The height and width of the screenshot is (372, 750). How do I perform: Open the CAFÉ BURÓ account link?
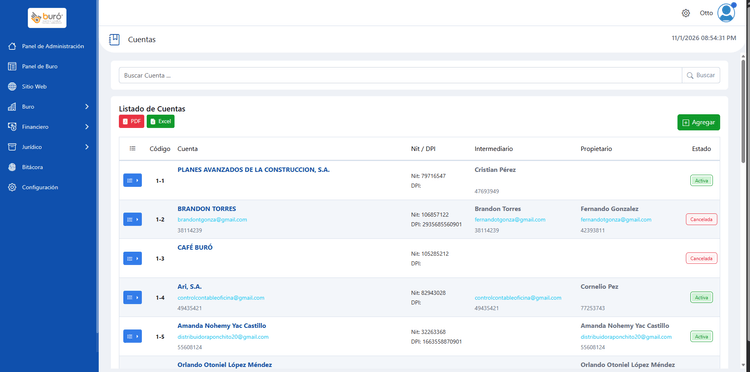(x=195, y=248)
